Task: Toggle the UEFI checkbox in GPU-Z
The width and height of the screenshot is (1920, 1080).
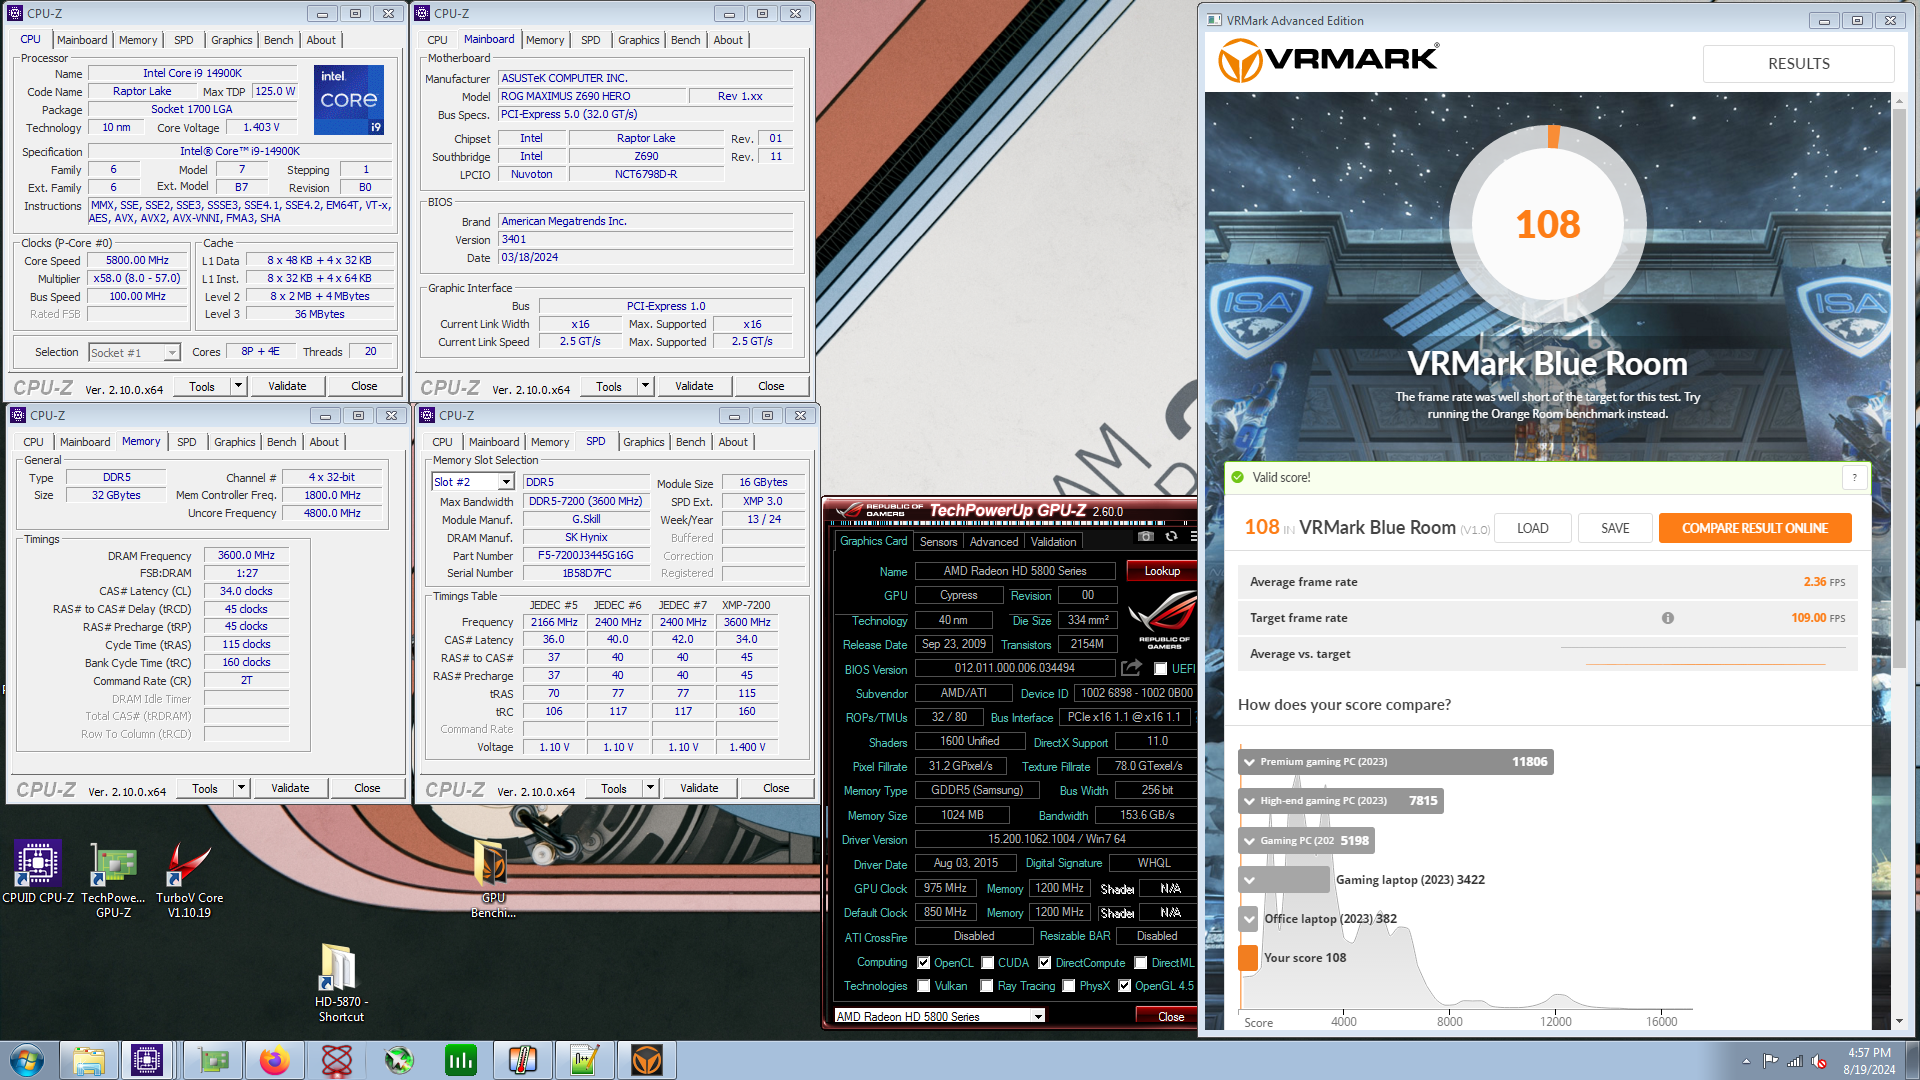Action: pyautogui.click(x=1161, y=669)
